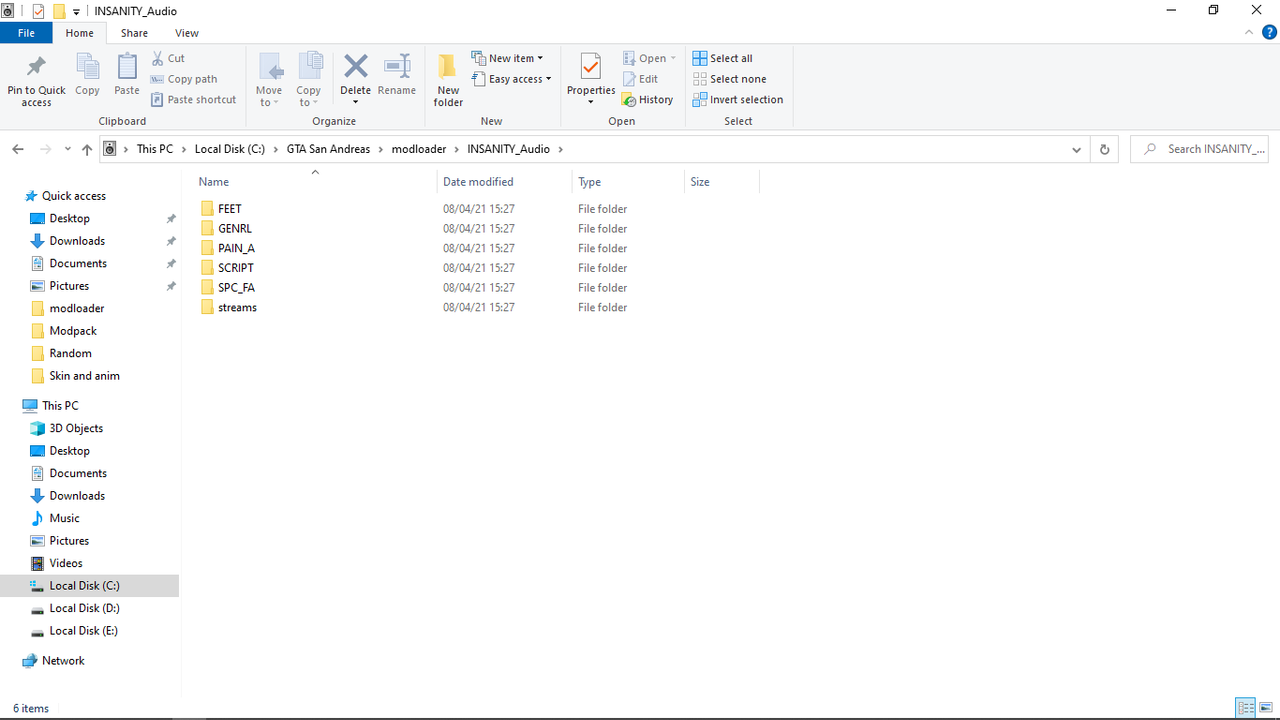This screenshot has width=1280, height=720.
Task: Create a New folder
Action: [448, 80]
